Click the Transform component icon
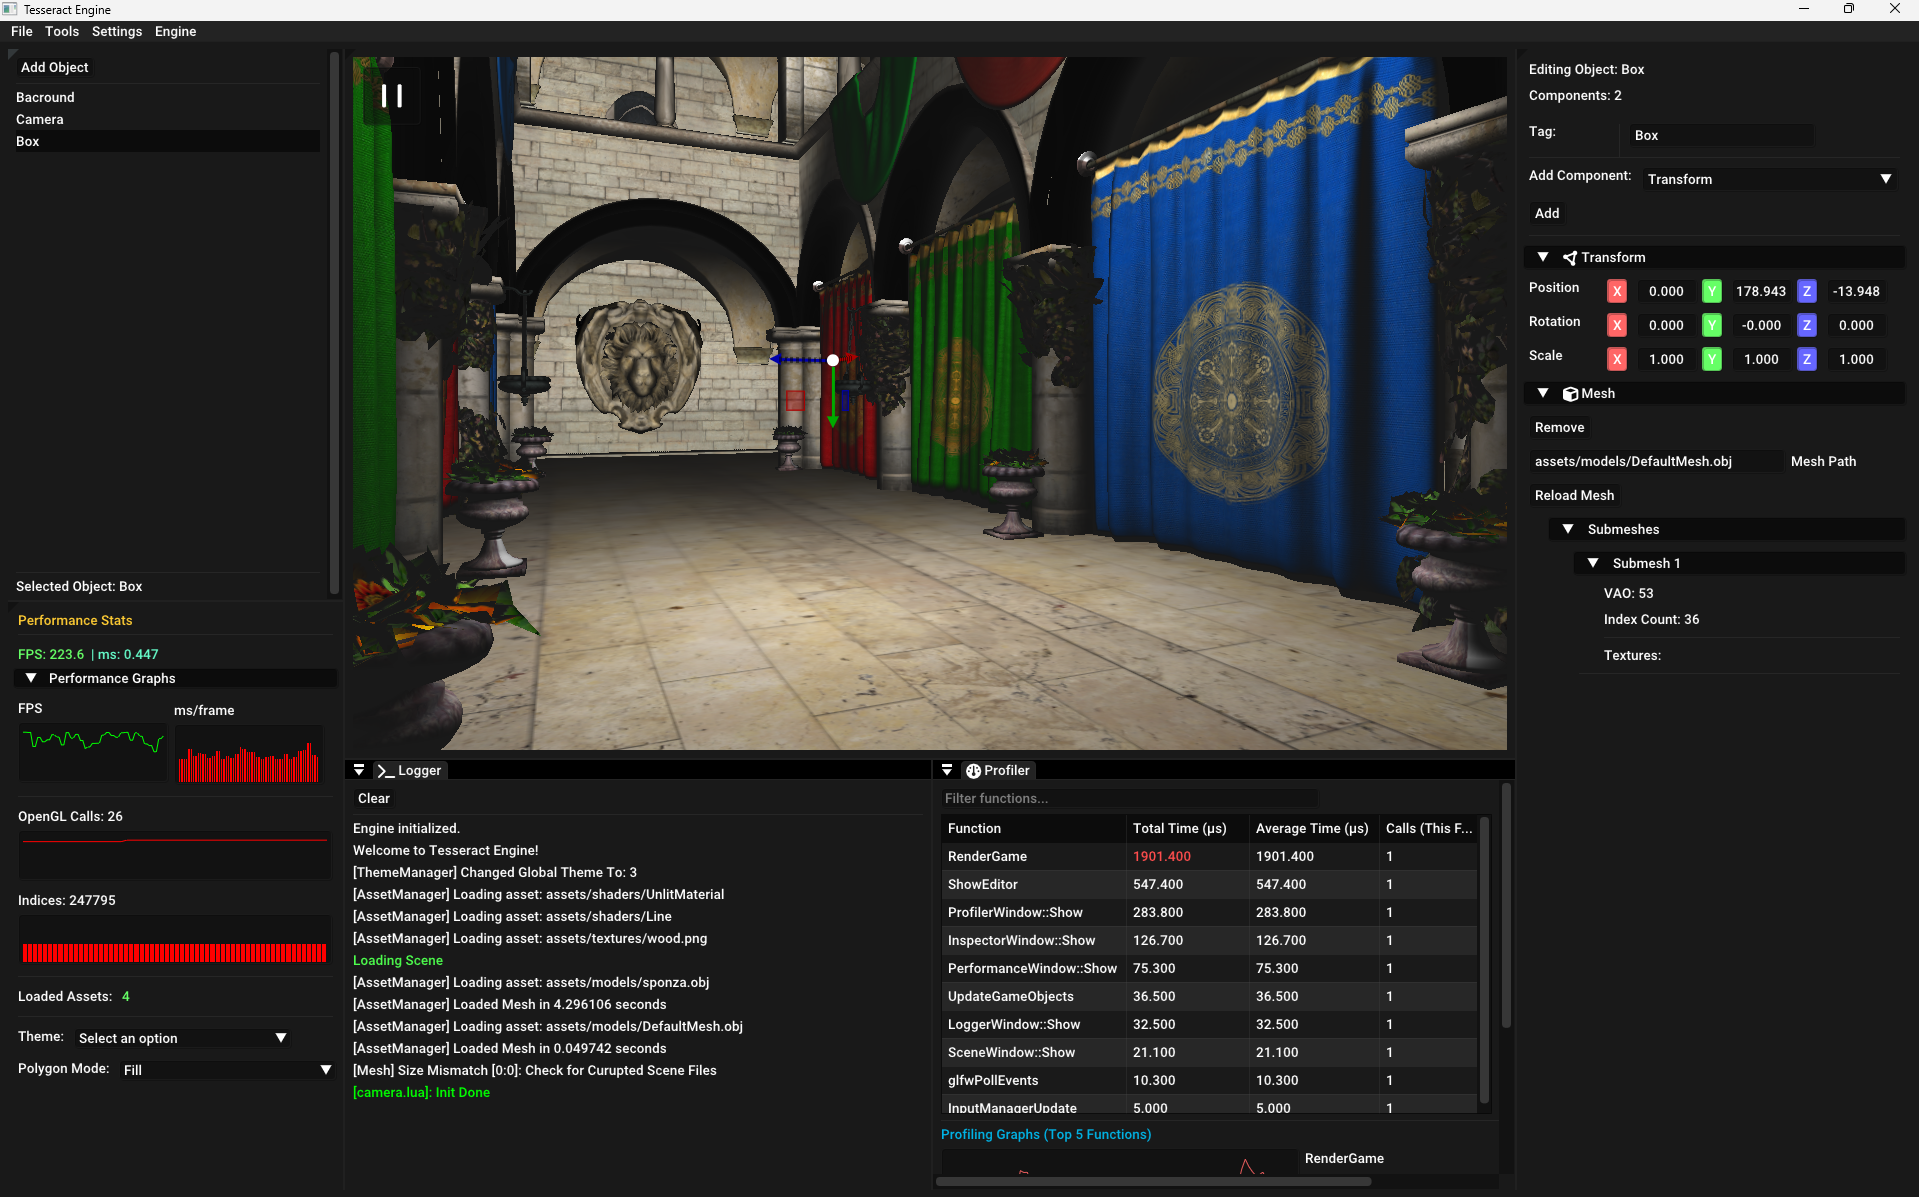Image resolution: width=1919 pixels, height=1197 pixels. click(1570, 258)
